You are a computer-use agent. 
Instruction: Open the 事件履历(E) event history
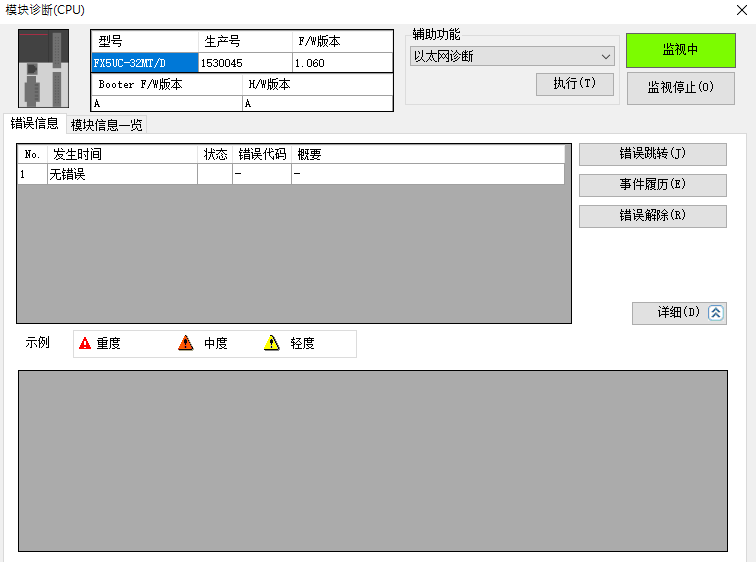click(x=652, y=185)
